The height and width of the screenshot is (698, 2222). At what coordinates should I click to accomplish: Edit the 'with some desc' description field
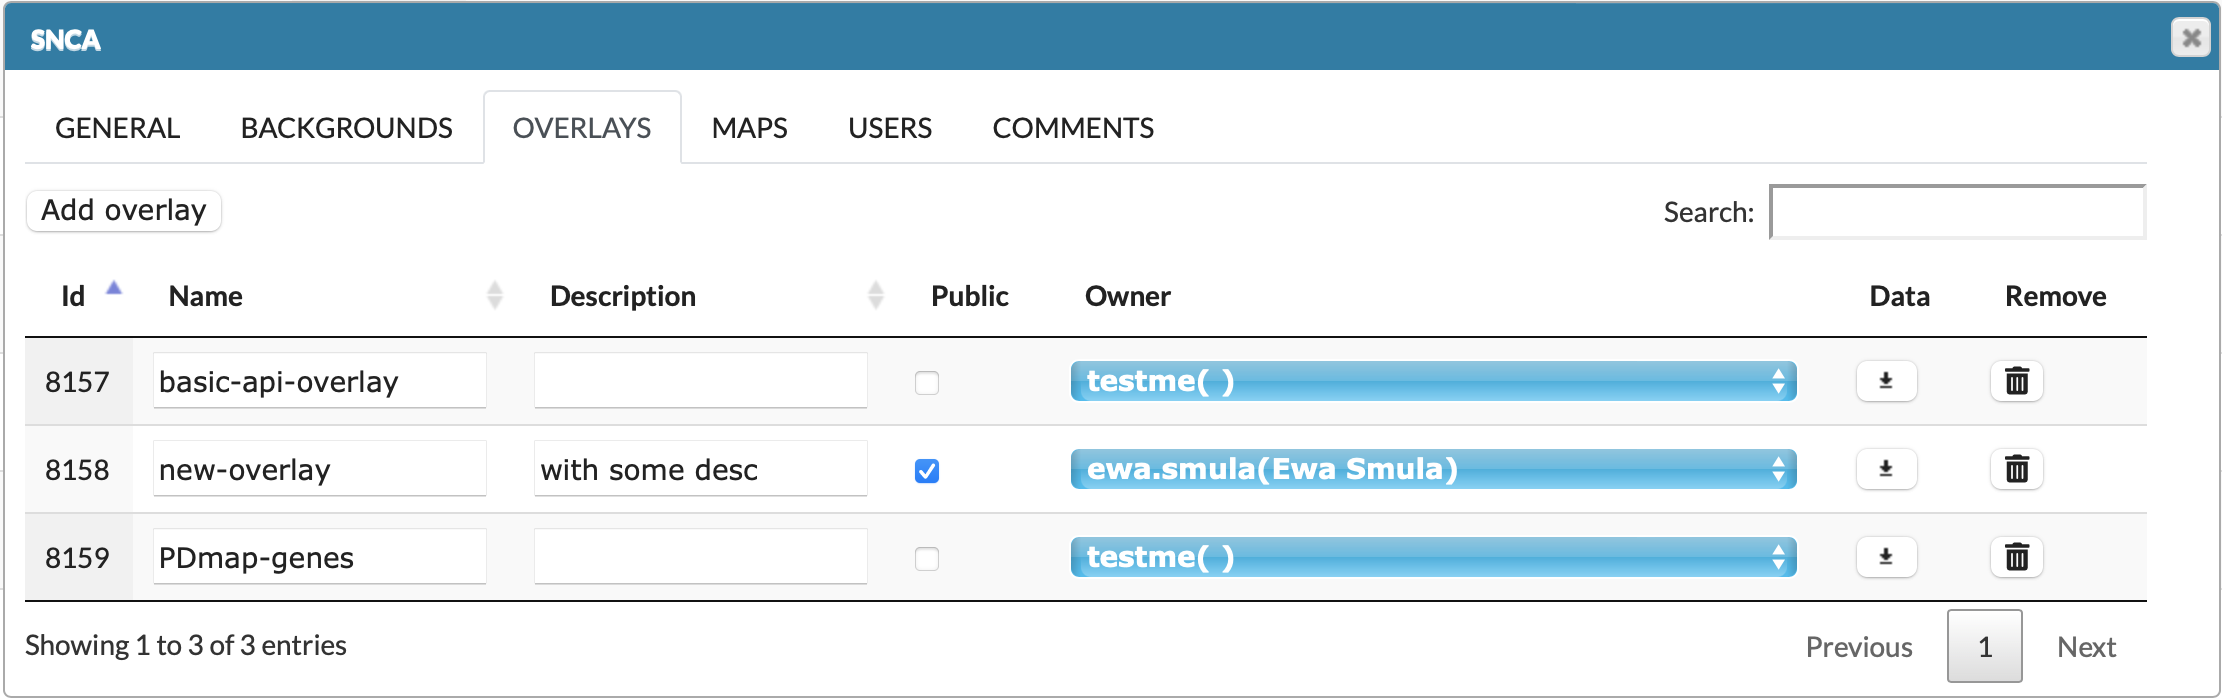pyautogui.click(x=700, y=469)
